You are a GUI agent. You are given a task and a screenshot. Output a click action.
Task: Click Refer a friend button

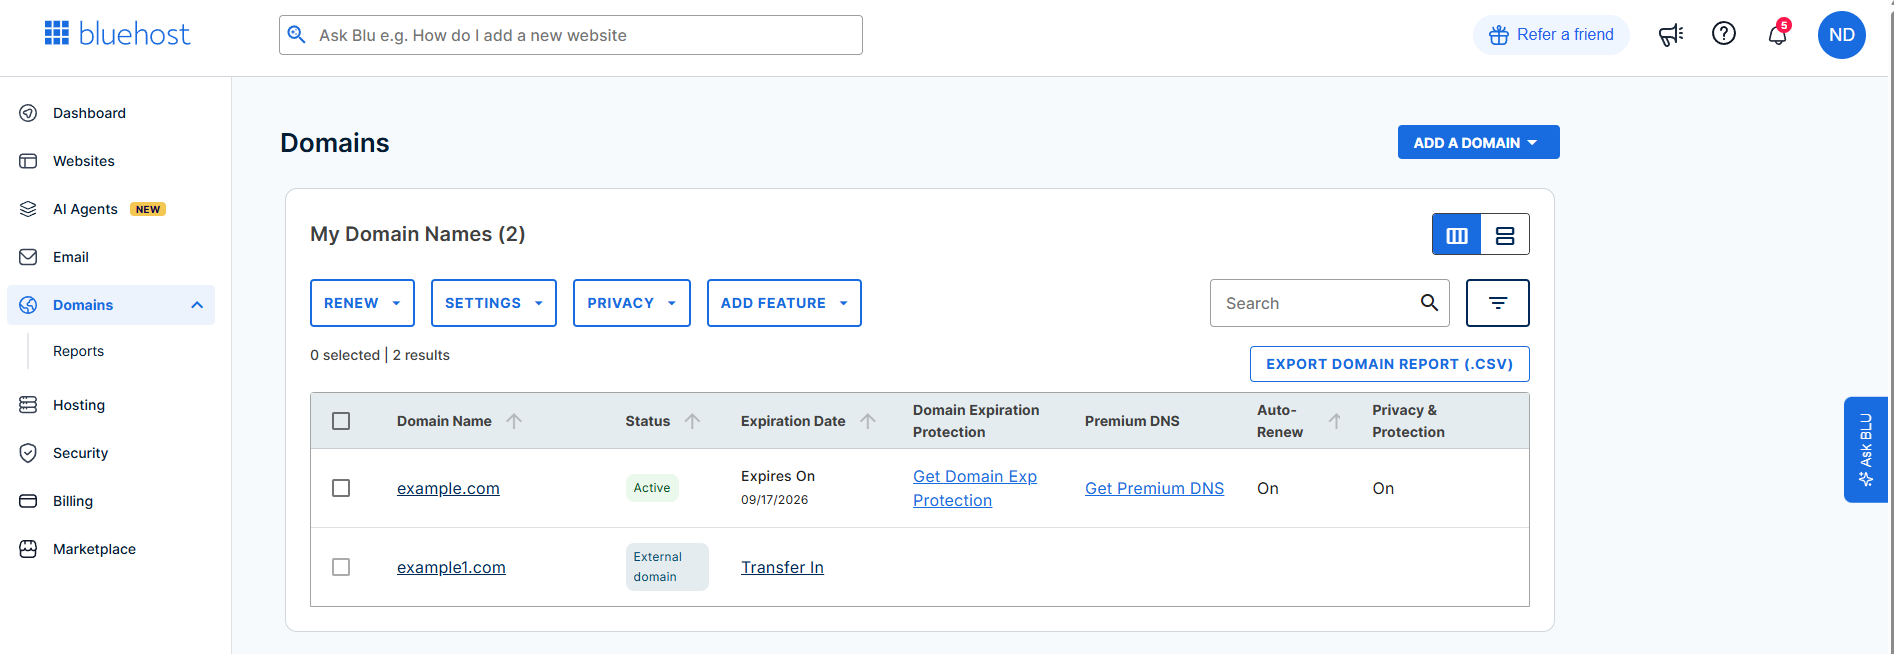pyautogui.click(x=1551, y=35)
